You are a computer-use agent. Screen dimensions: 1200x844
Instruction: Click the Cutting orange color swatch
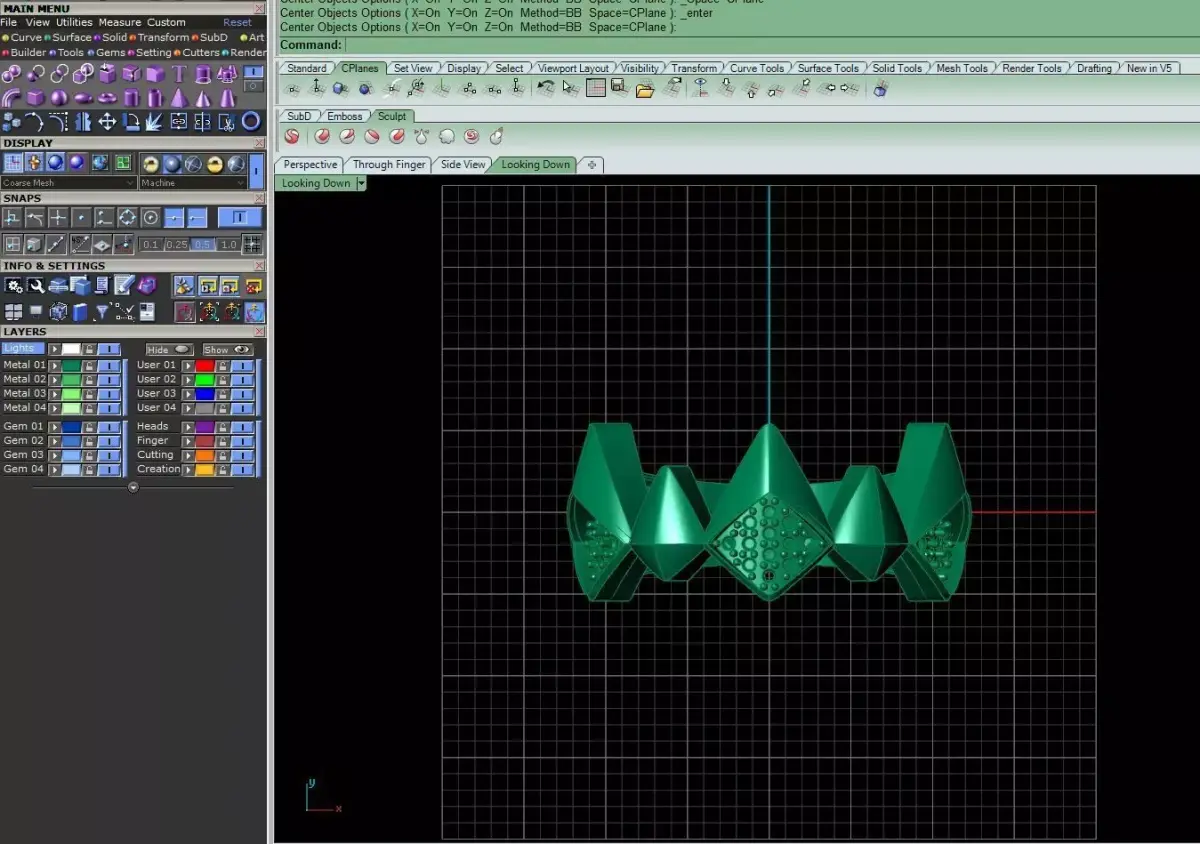[205, 455]
